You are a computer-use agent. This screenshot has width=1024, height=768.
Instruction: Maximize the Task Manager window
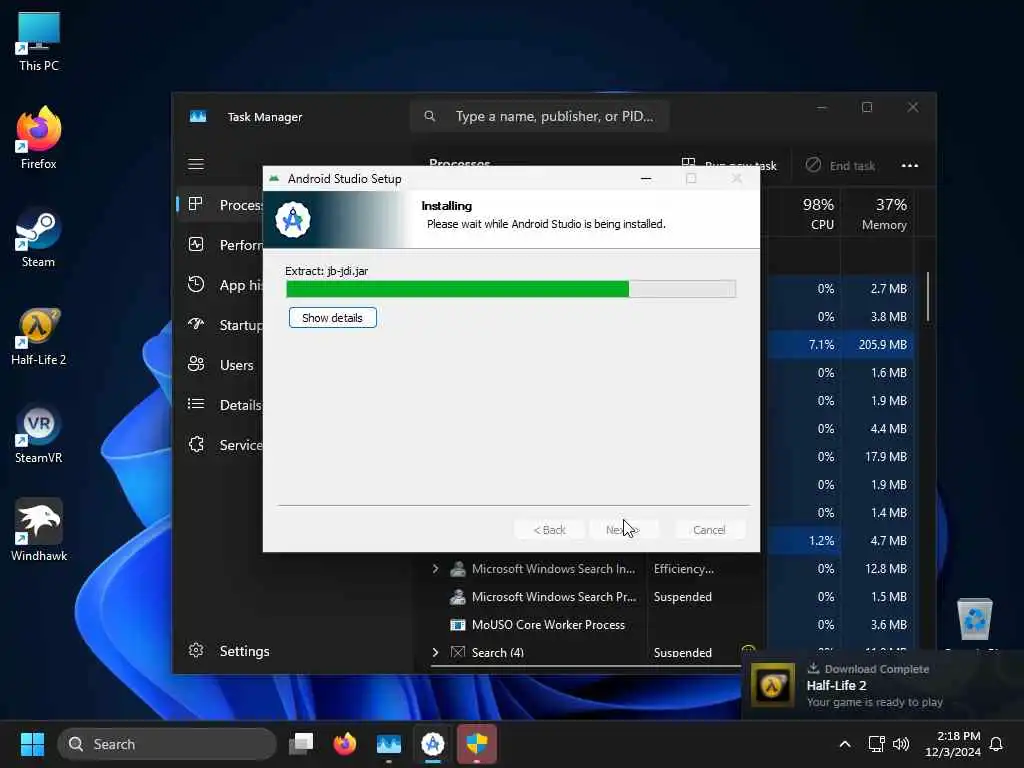pos(867,108)
